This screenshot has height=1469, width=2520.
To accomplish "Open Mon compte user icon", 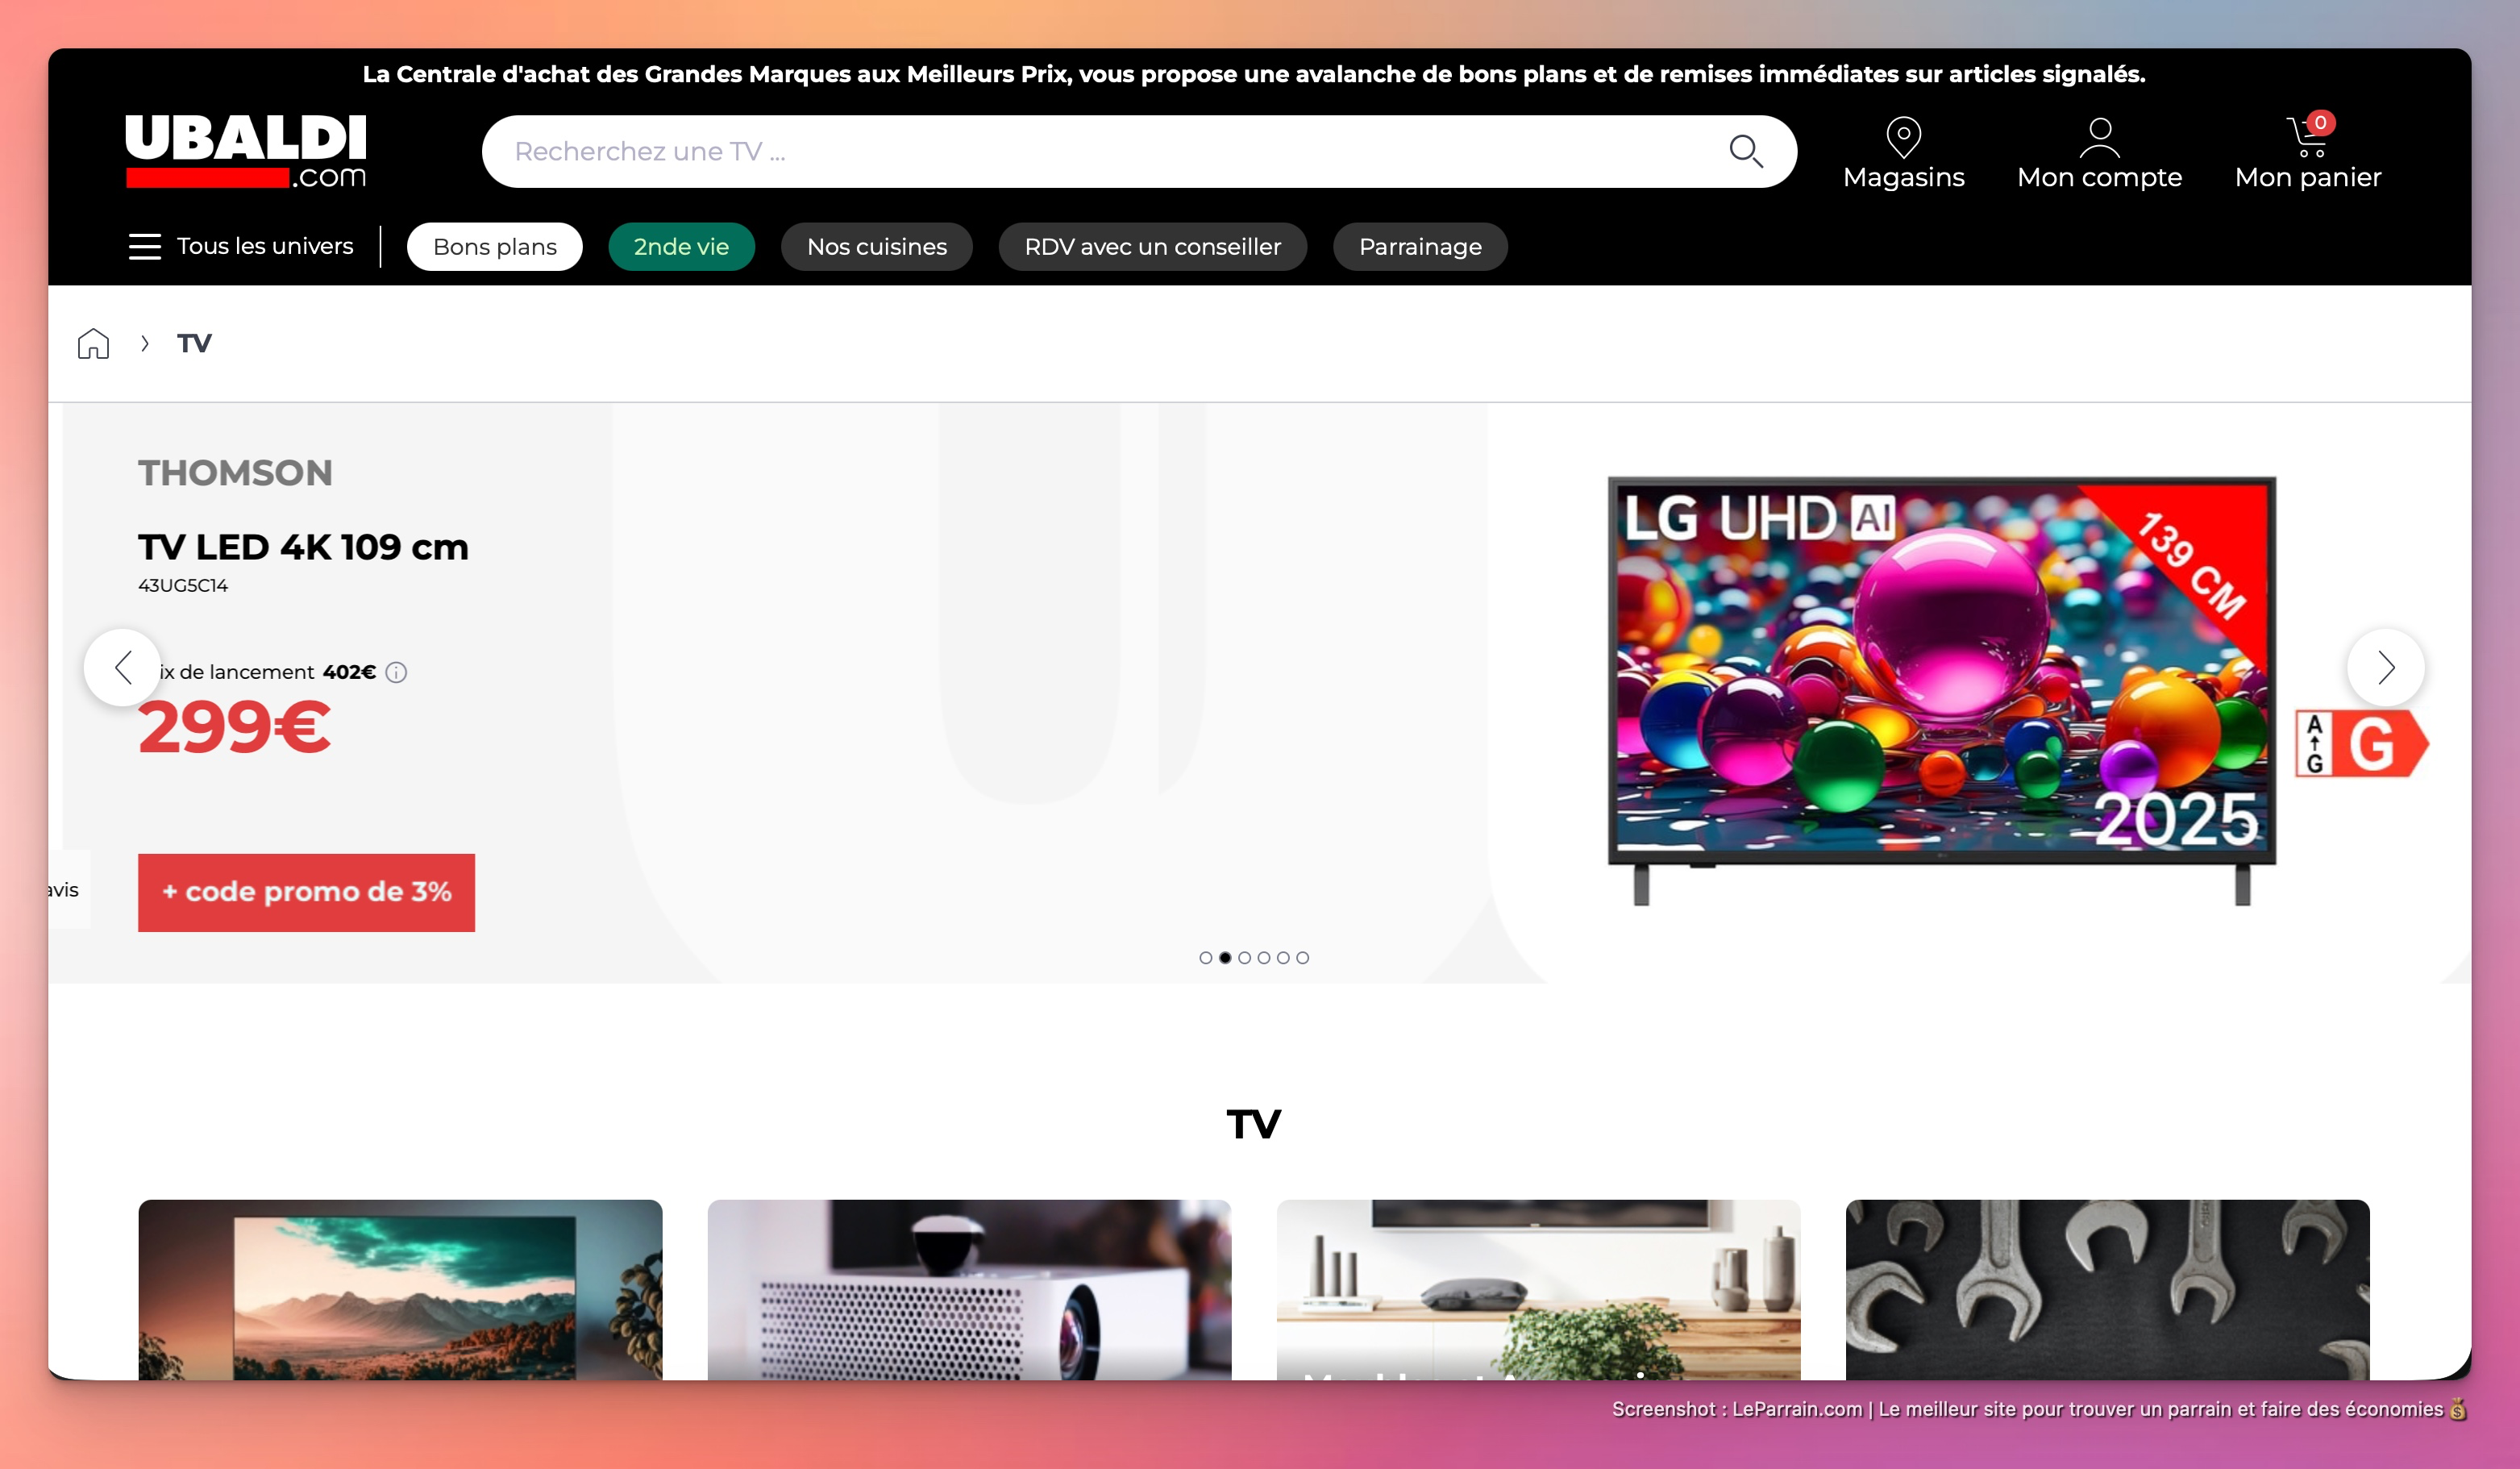I will [x=2099, y=137].
